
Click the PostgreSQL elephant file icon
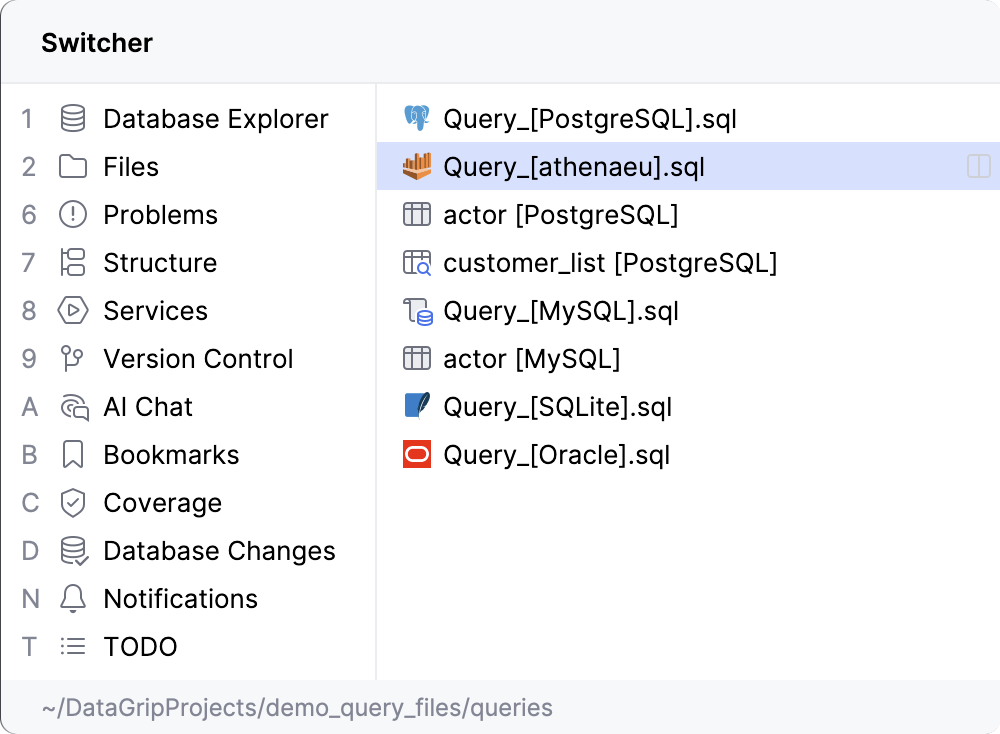coord(416,119)
